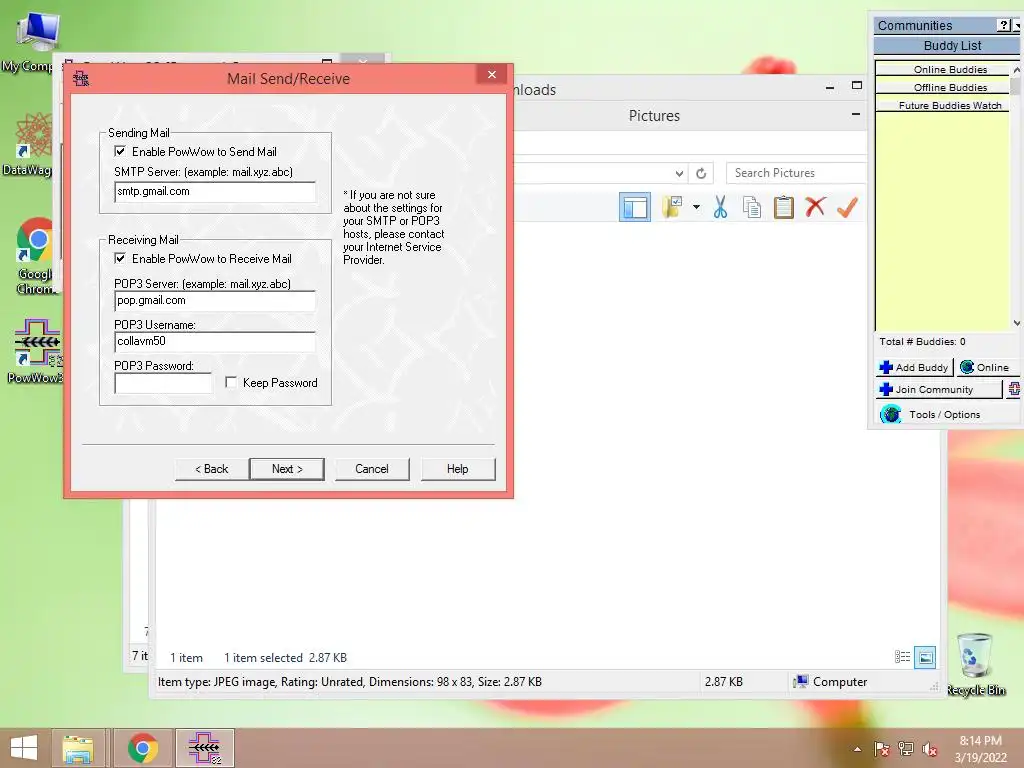Toggle Enable PowWow to Send Mail checkbox
Image resolution: width=1024 pixels, height=768 pixels.
(120, 152)
